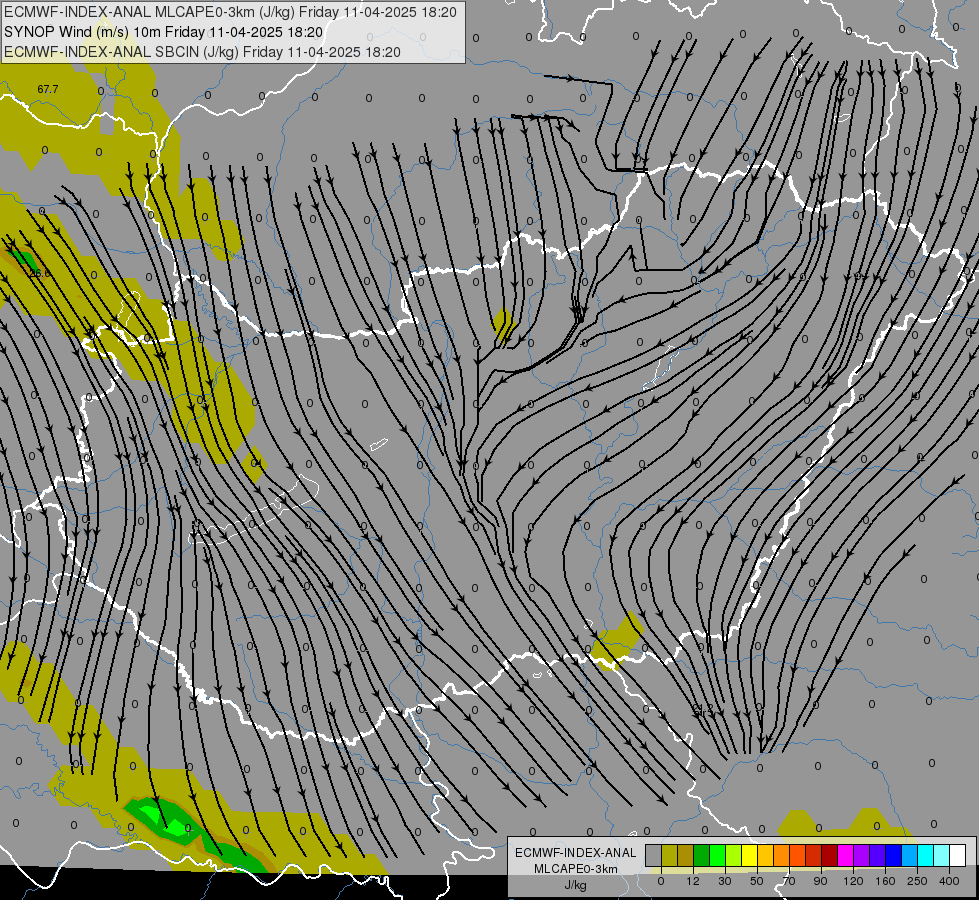Click the legend tick label 12

pyautogui.click(x=693, y=881)
